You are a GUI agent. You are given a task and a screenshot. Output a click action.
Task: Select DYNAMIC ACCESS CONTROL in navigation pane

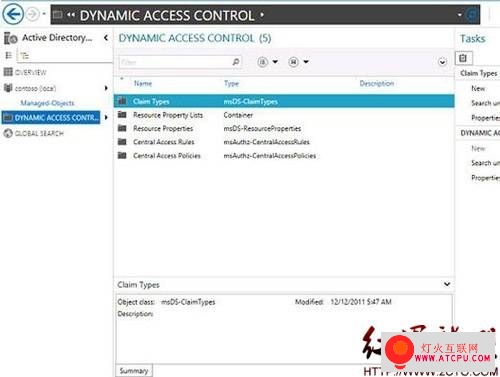51,118
